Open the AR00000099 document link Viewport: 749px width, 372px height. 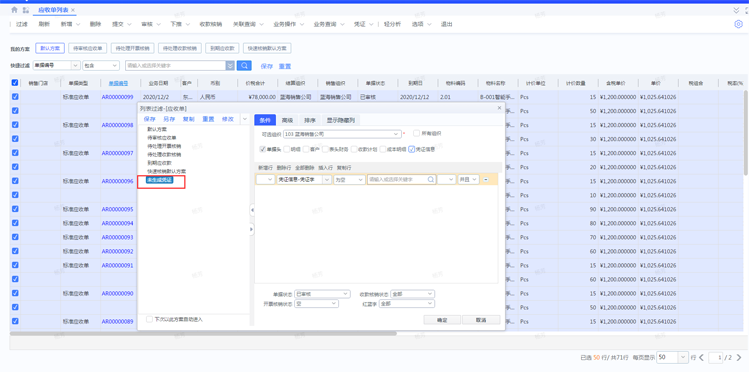(x=118, y=97)
